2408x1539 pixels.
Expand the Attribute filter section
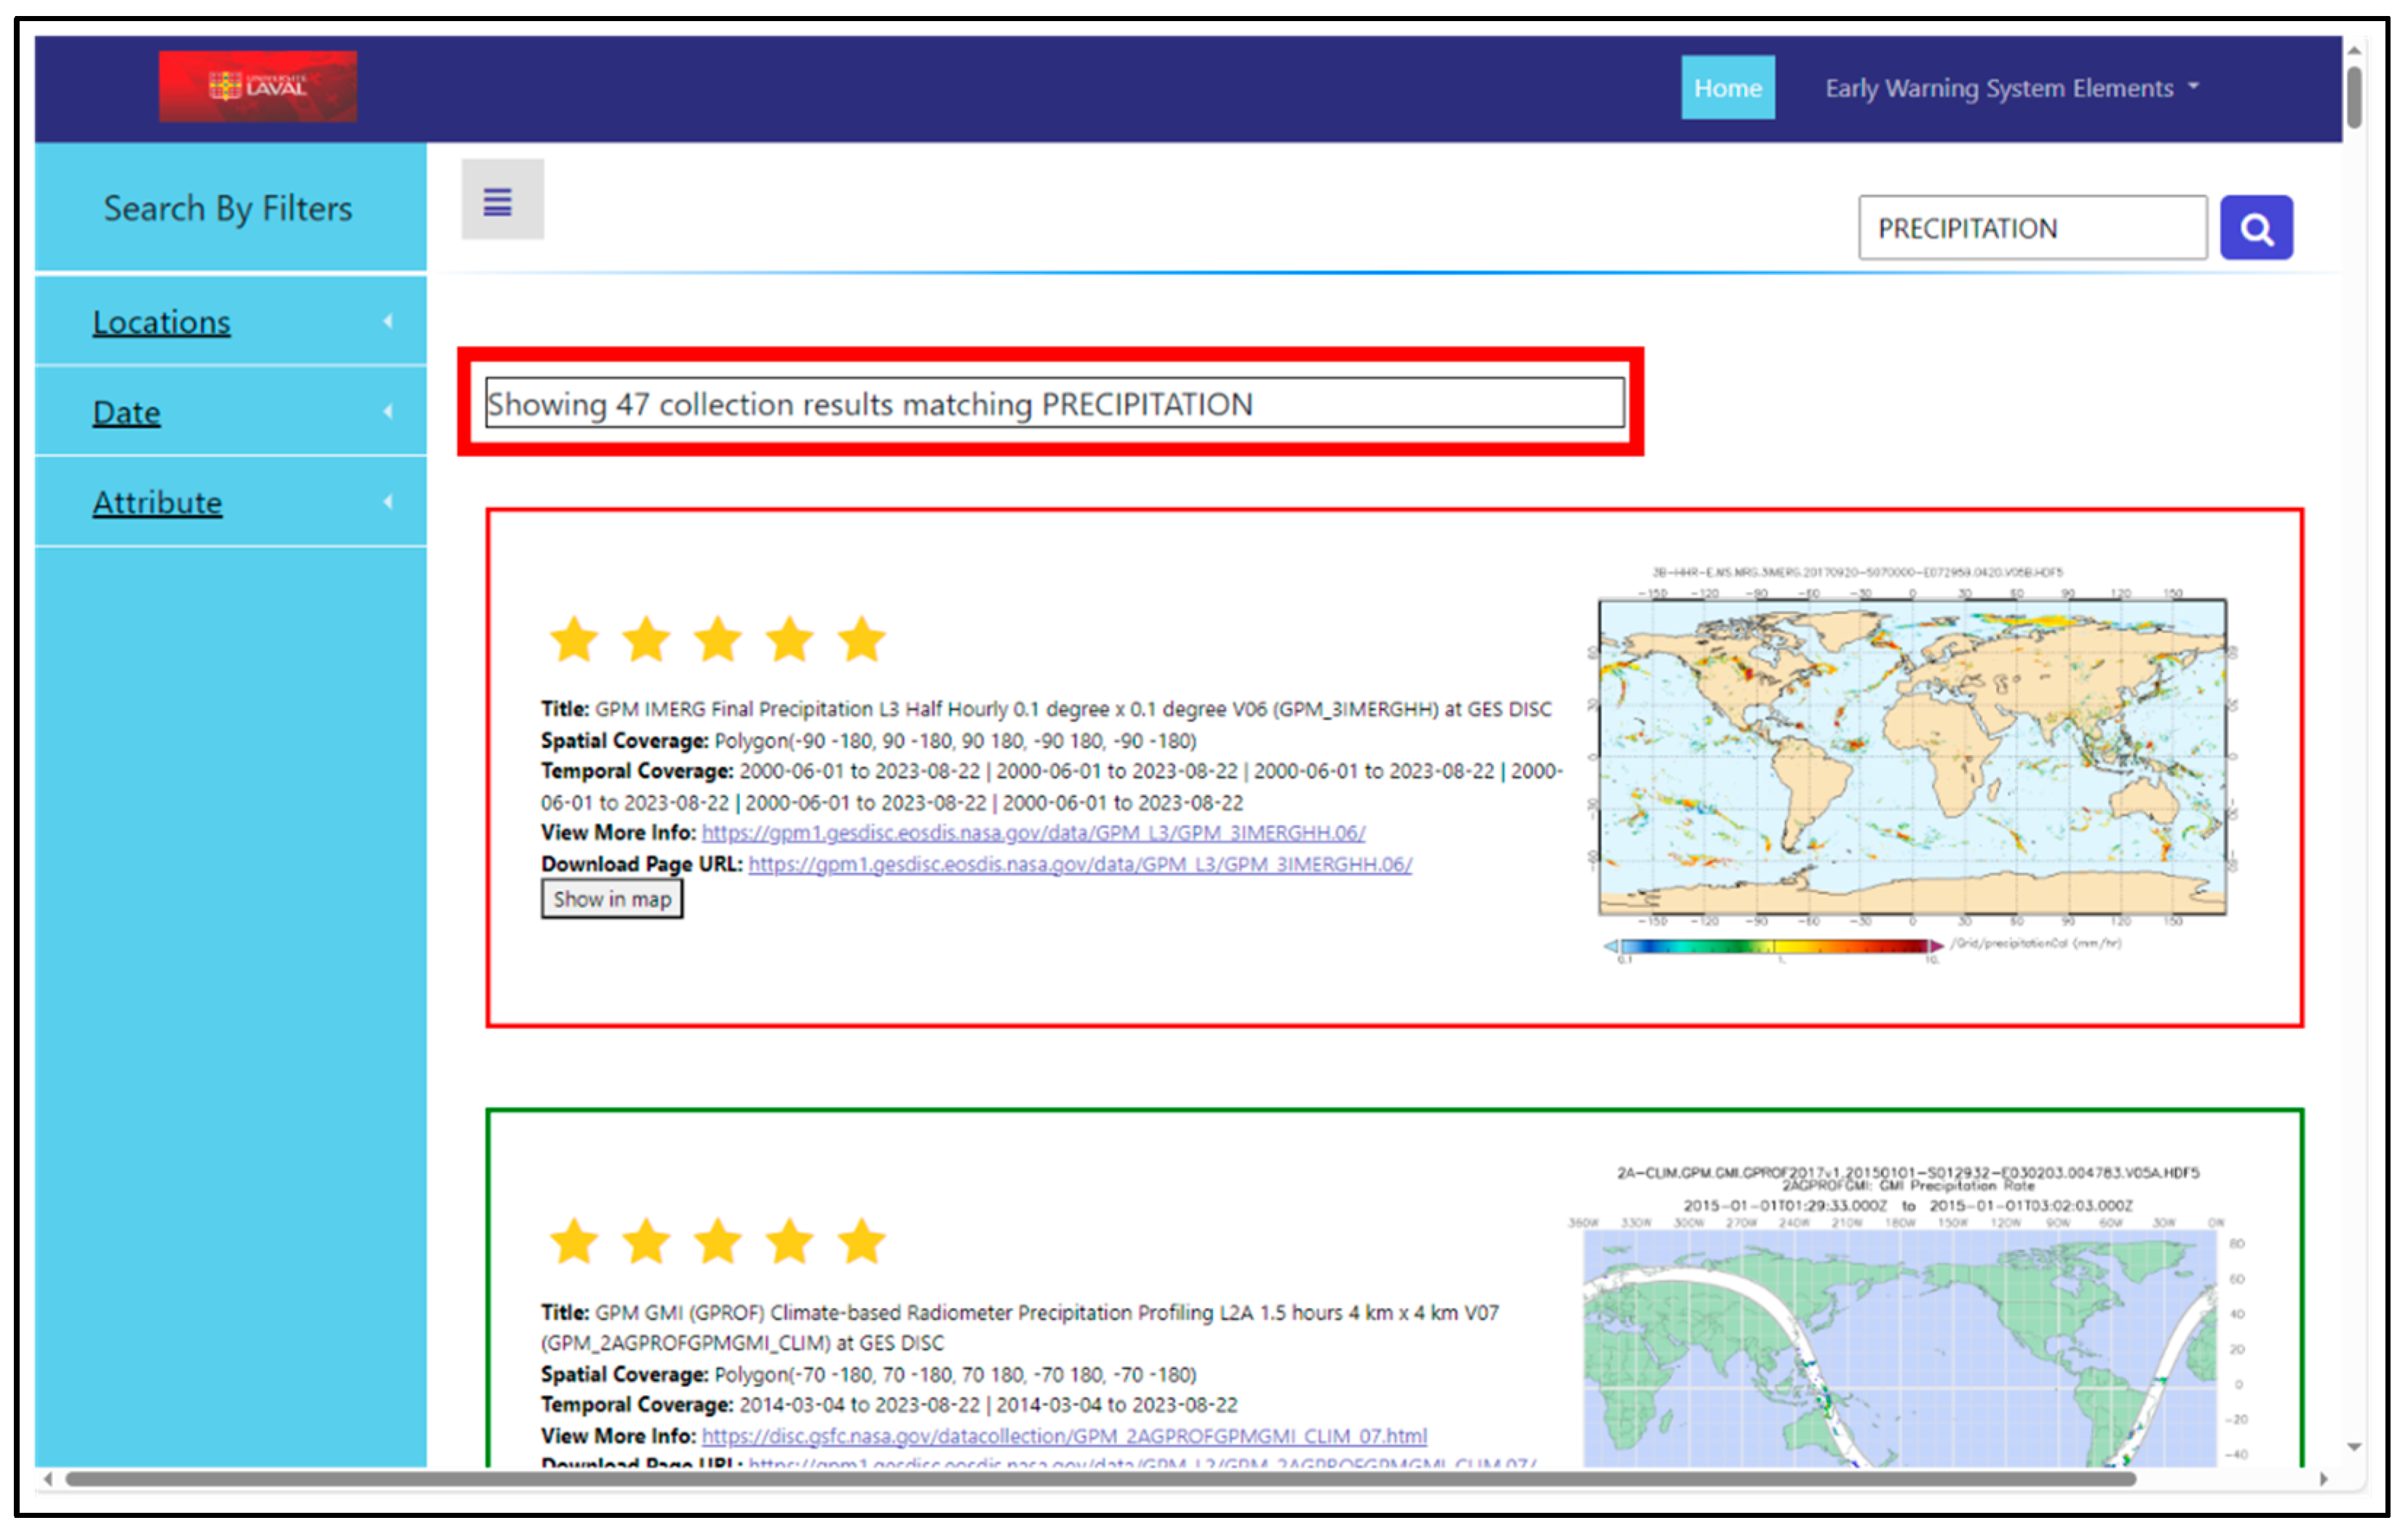click(x=157, y=502)
